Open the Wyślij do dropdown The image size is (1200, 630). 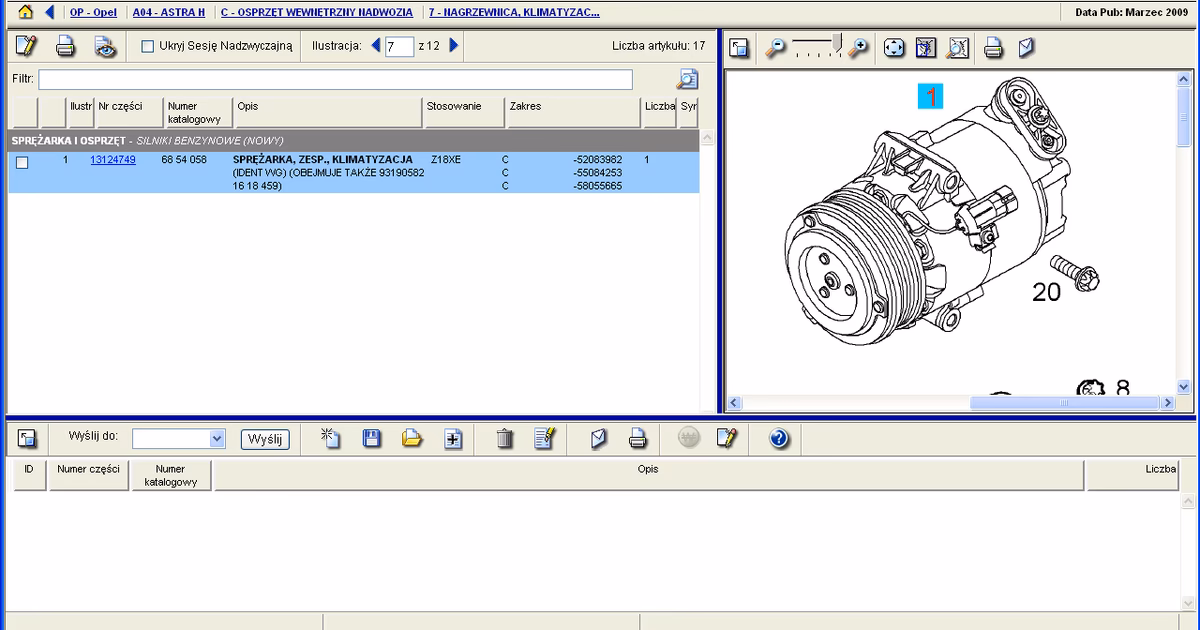[217, 439]
